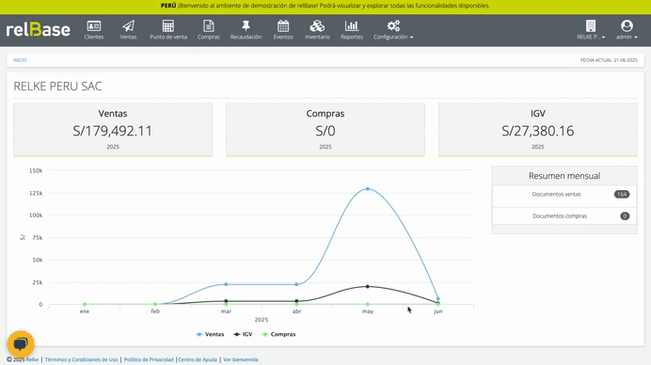Viewport: 651px width, 365px height.
Task: Click the 150k axis label
Action: point(36,171)
